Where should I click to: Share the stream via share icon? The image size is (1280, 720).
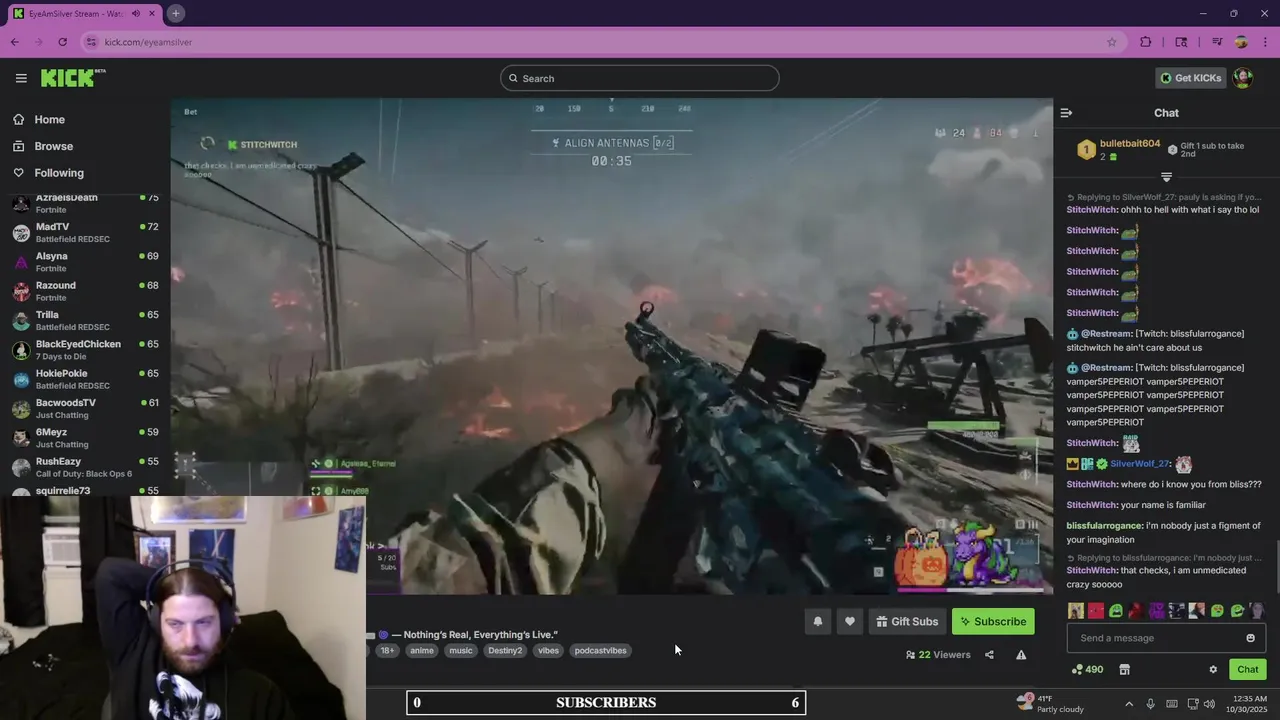coord(989,655)
